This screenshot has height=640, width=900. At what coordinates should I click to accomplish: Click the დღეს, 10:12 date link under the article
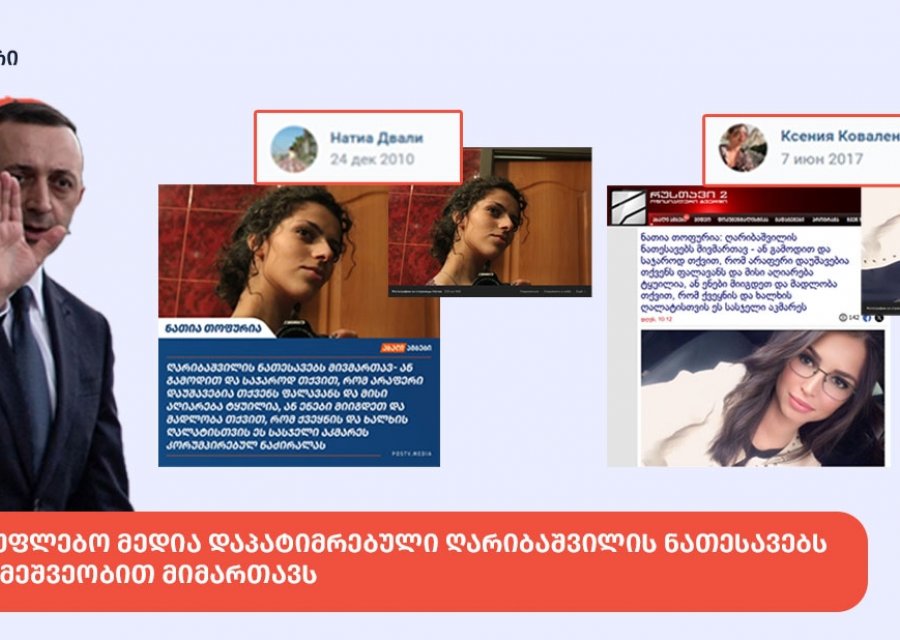pyautogui.click(x=658, y=319)
